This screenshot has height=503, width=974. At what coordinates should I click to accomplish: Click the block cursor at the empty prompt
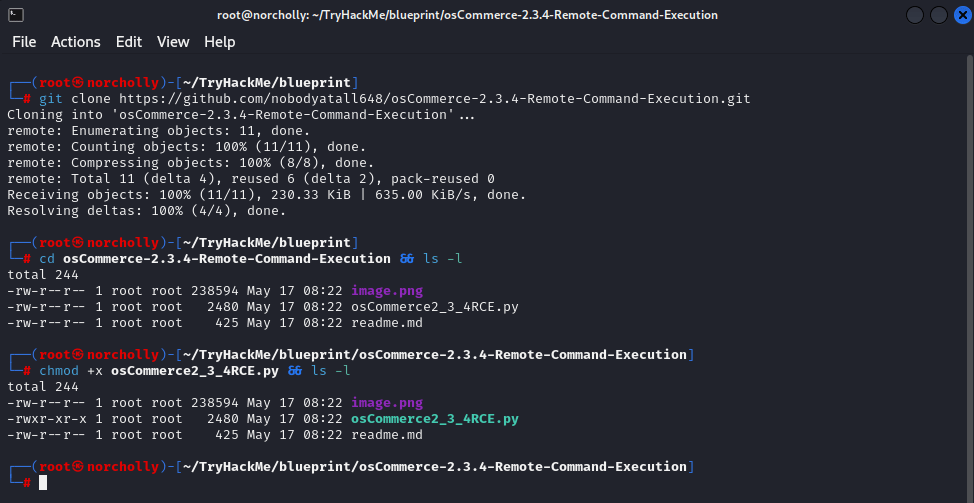pyautogui.click(x=42, y=483)
